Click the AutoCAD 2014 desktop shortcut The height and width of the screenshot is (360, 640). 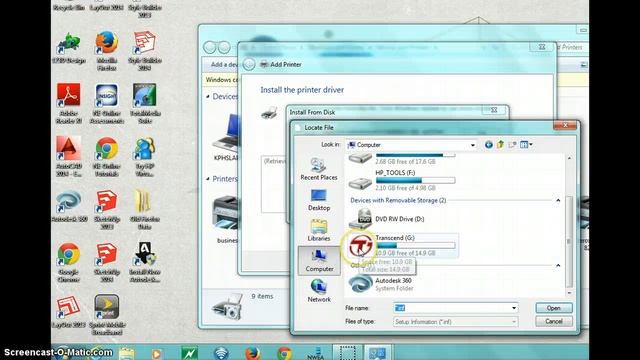tap(69, 157)
